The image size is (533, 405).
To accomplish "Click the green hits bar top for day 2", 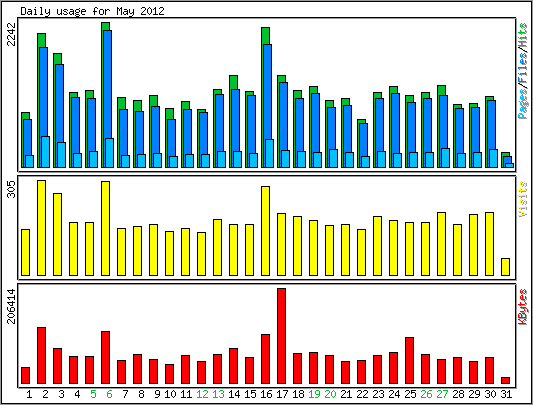I will coord(41,40).
